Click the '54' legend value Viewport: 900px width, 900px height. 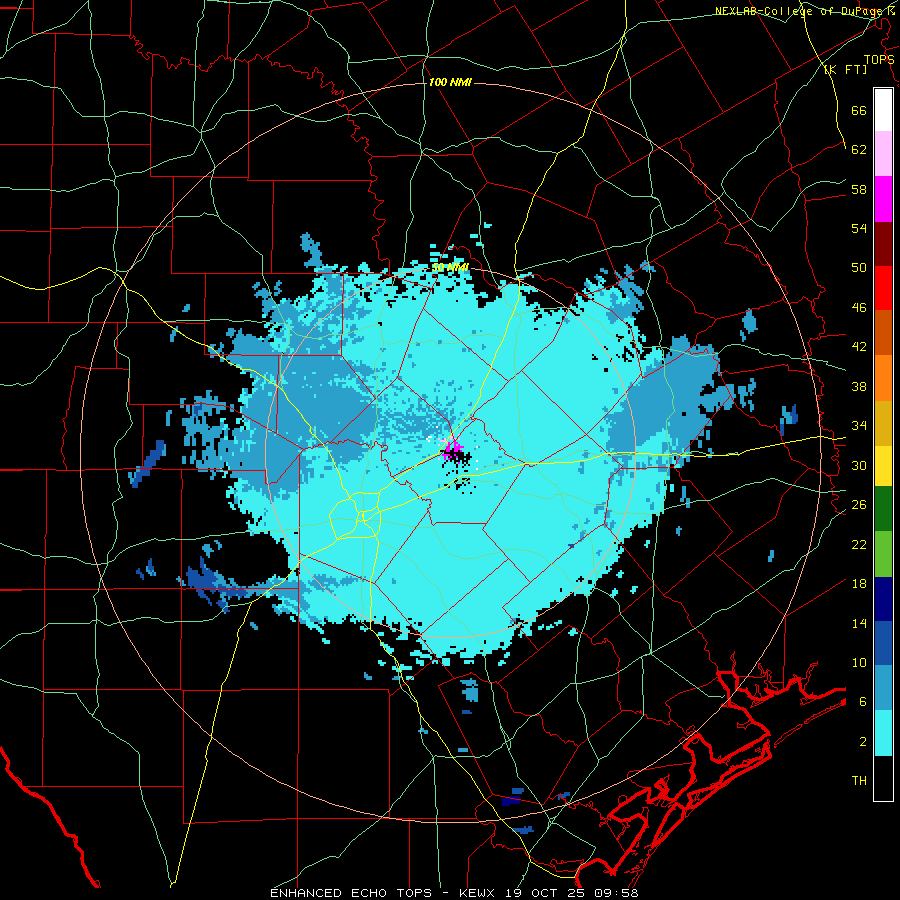coord(859,228)
